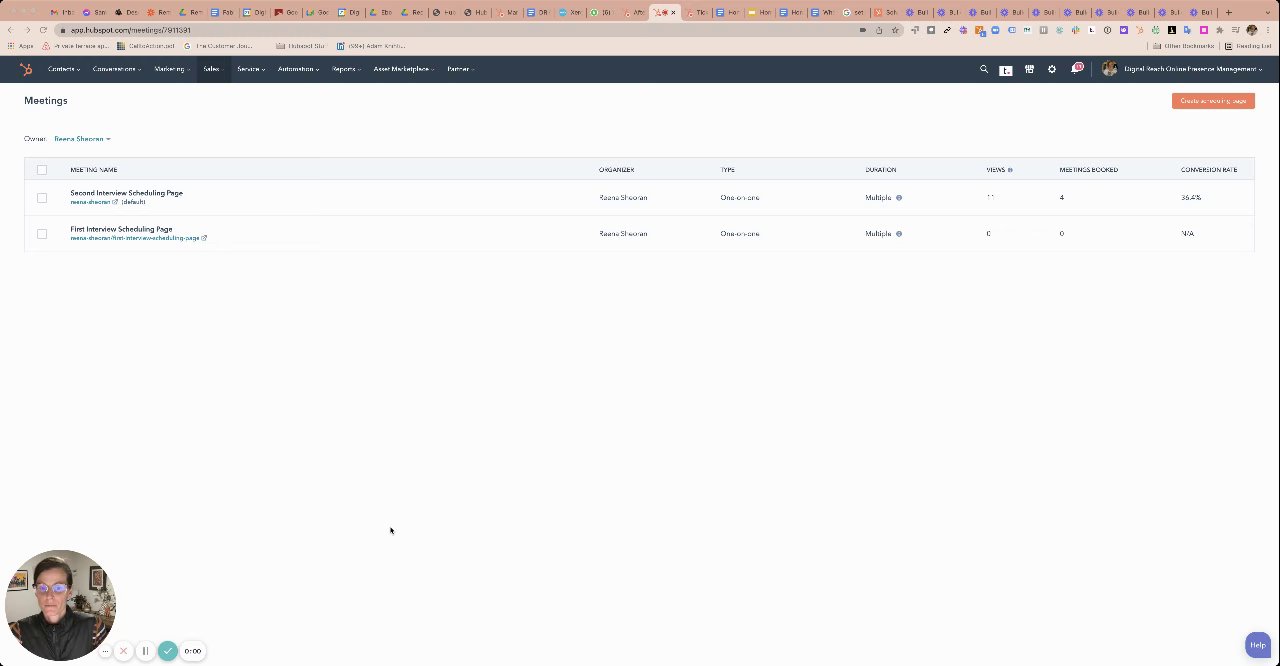Open the Chrome three-dot menu
This screenshot has width=1280, height=666.
(x=1268, y=30)
